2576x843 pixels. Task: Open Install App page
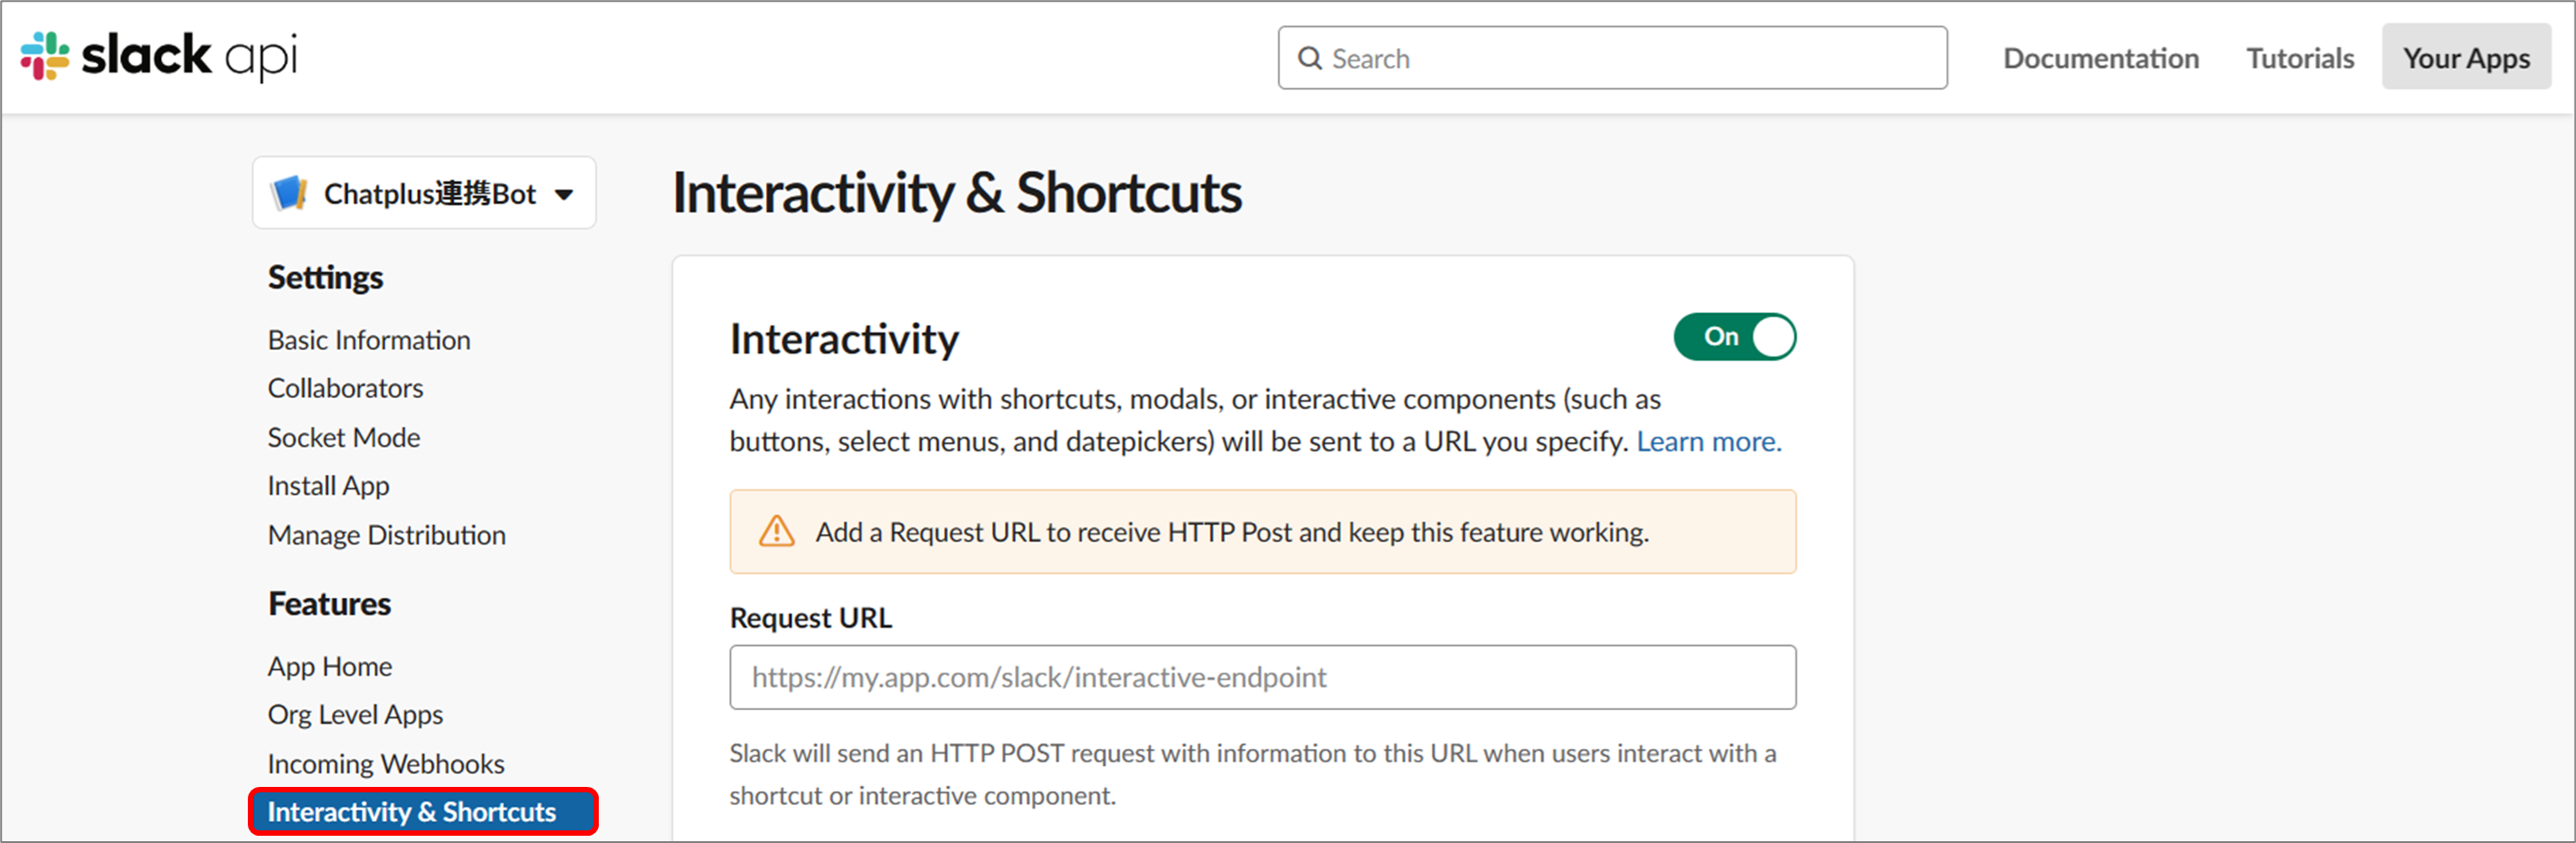click(328, 485)
